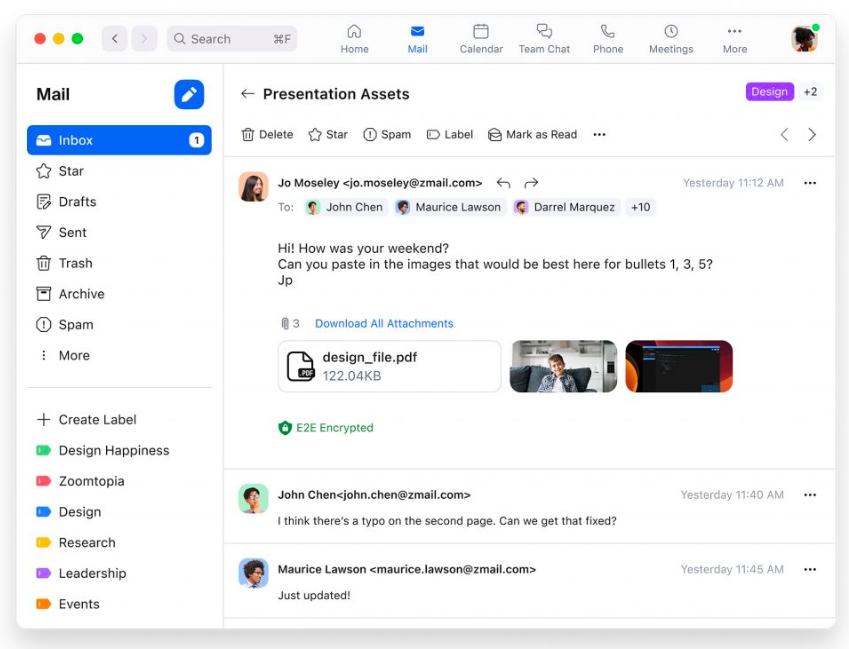Expand the +2 additional labels

tap(810, 91)
